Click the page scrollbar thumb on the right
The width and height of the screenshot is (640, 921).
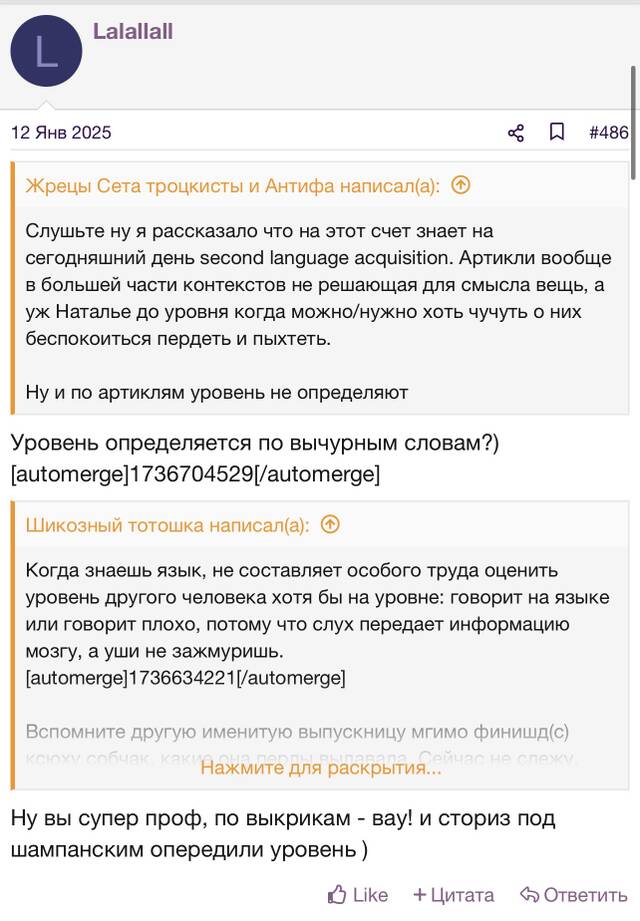634,123
